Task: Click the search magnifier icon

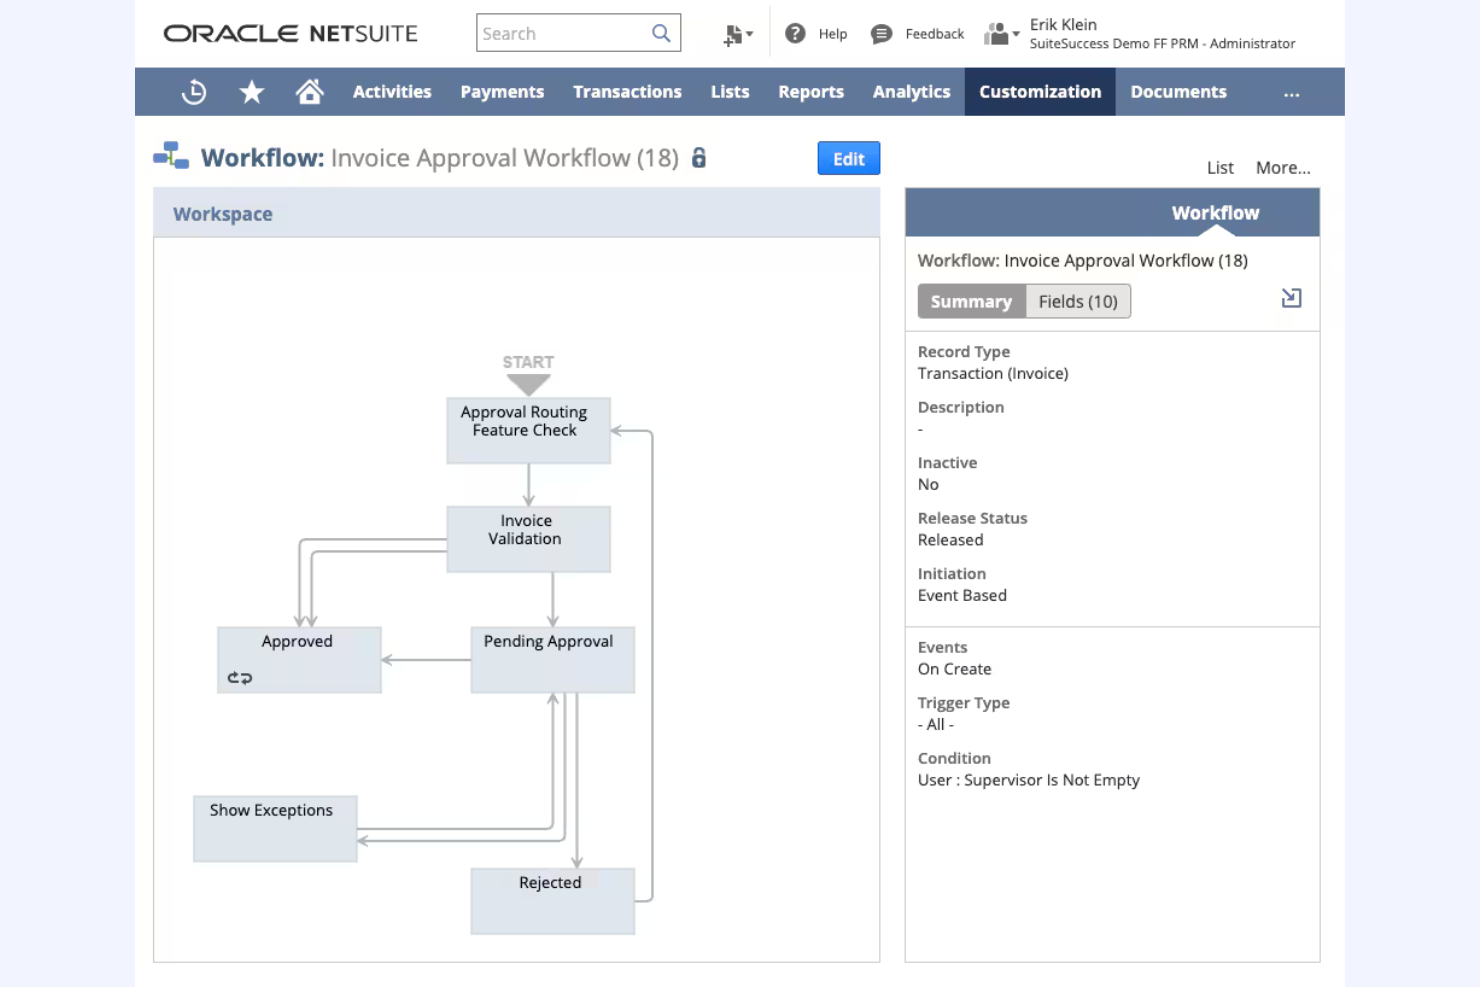Action: click(661, 33)
